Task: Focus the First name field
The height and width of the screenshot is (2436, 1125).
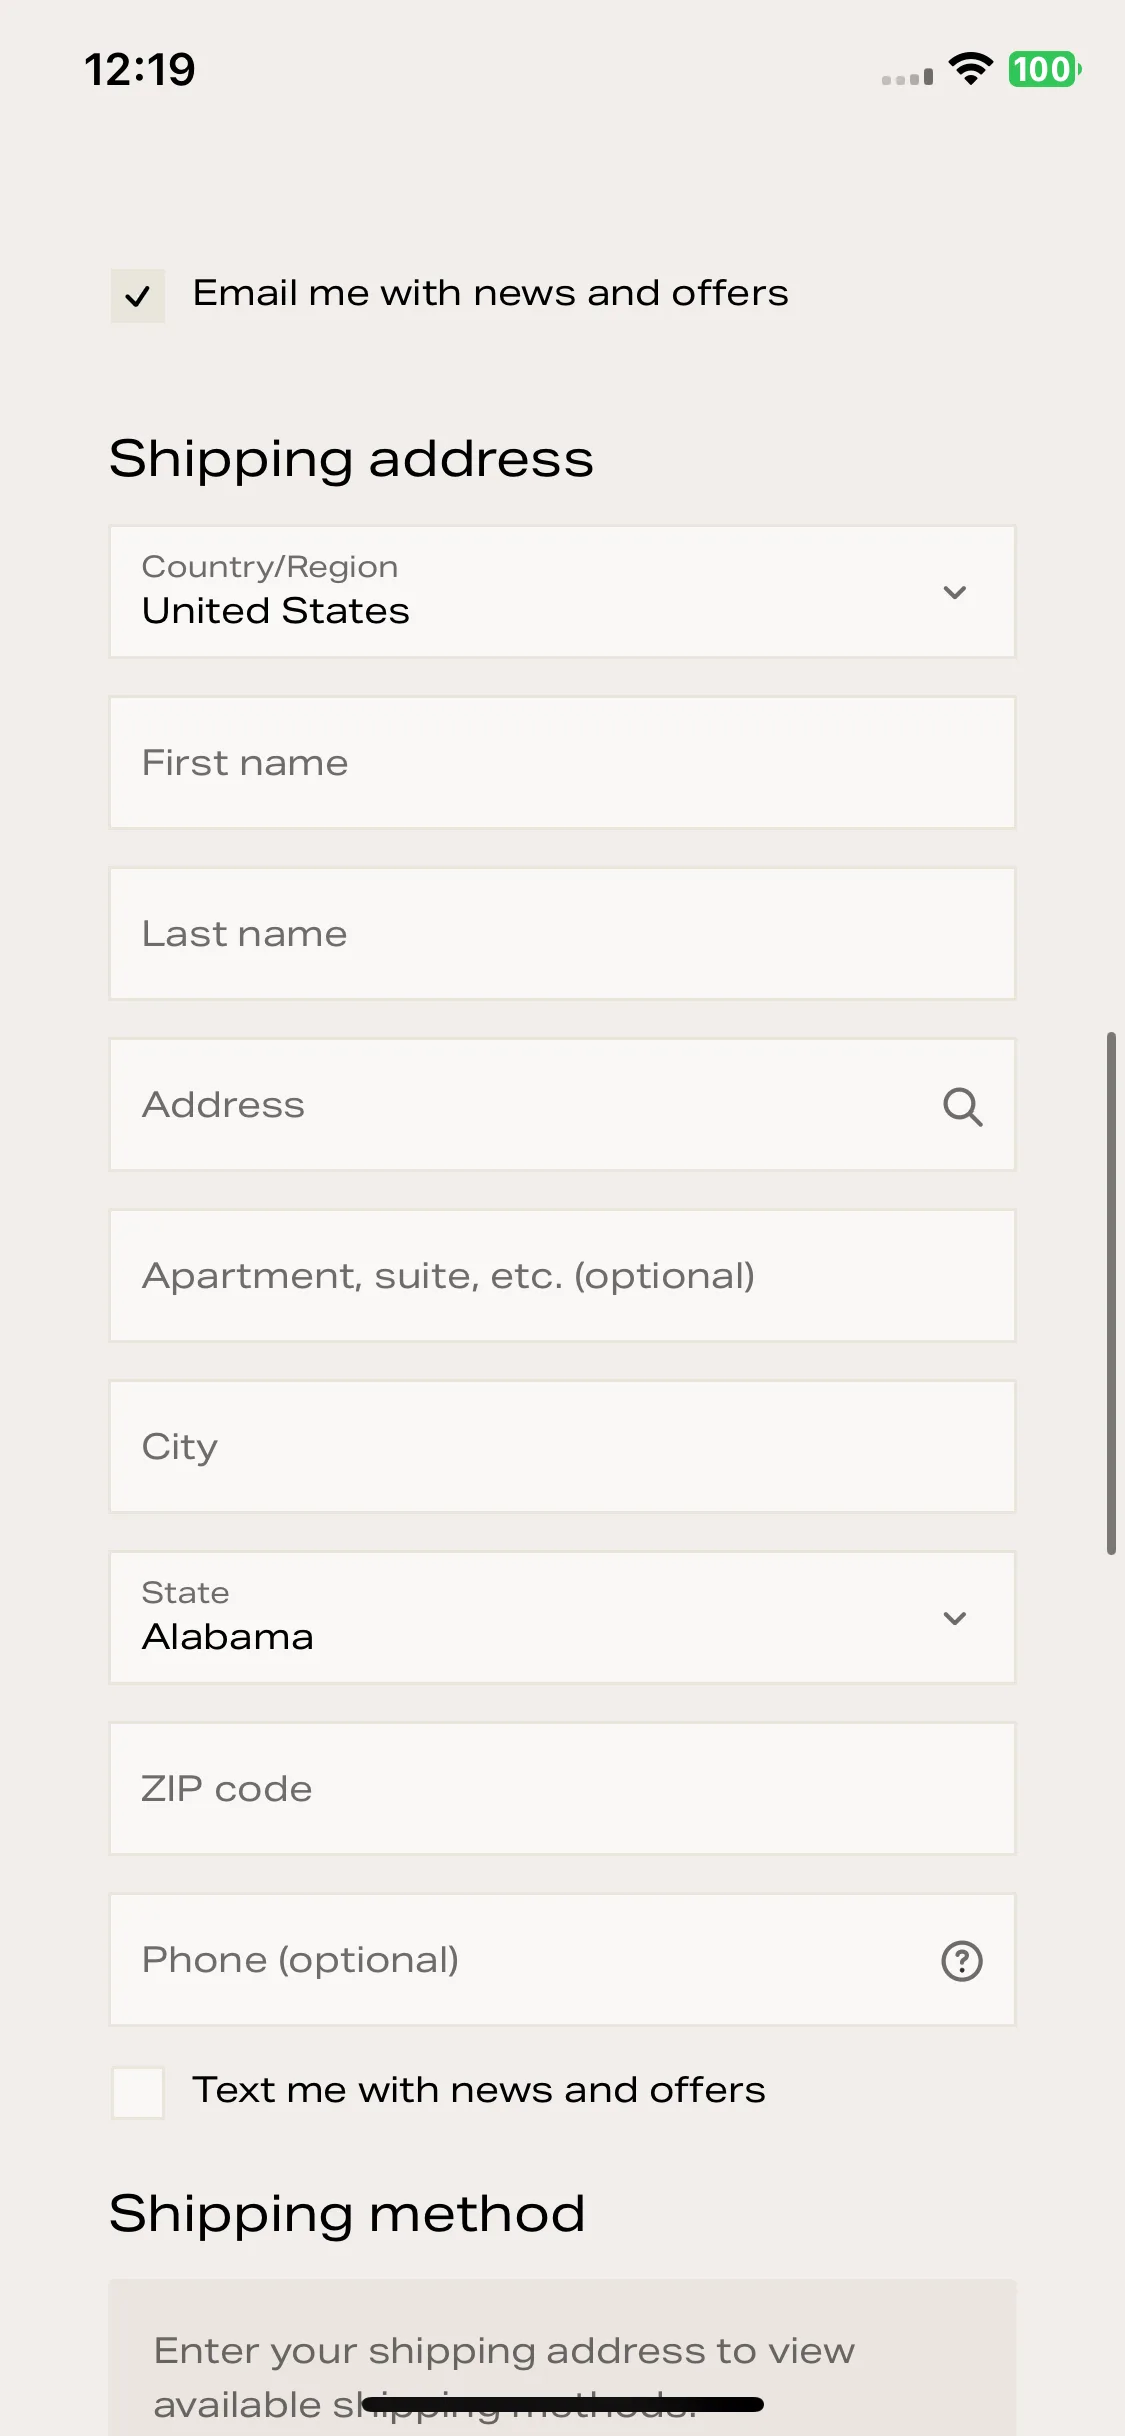Action: point(562,763)
